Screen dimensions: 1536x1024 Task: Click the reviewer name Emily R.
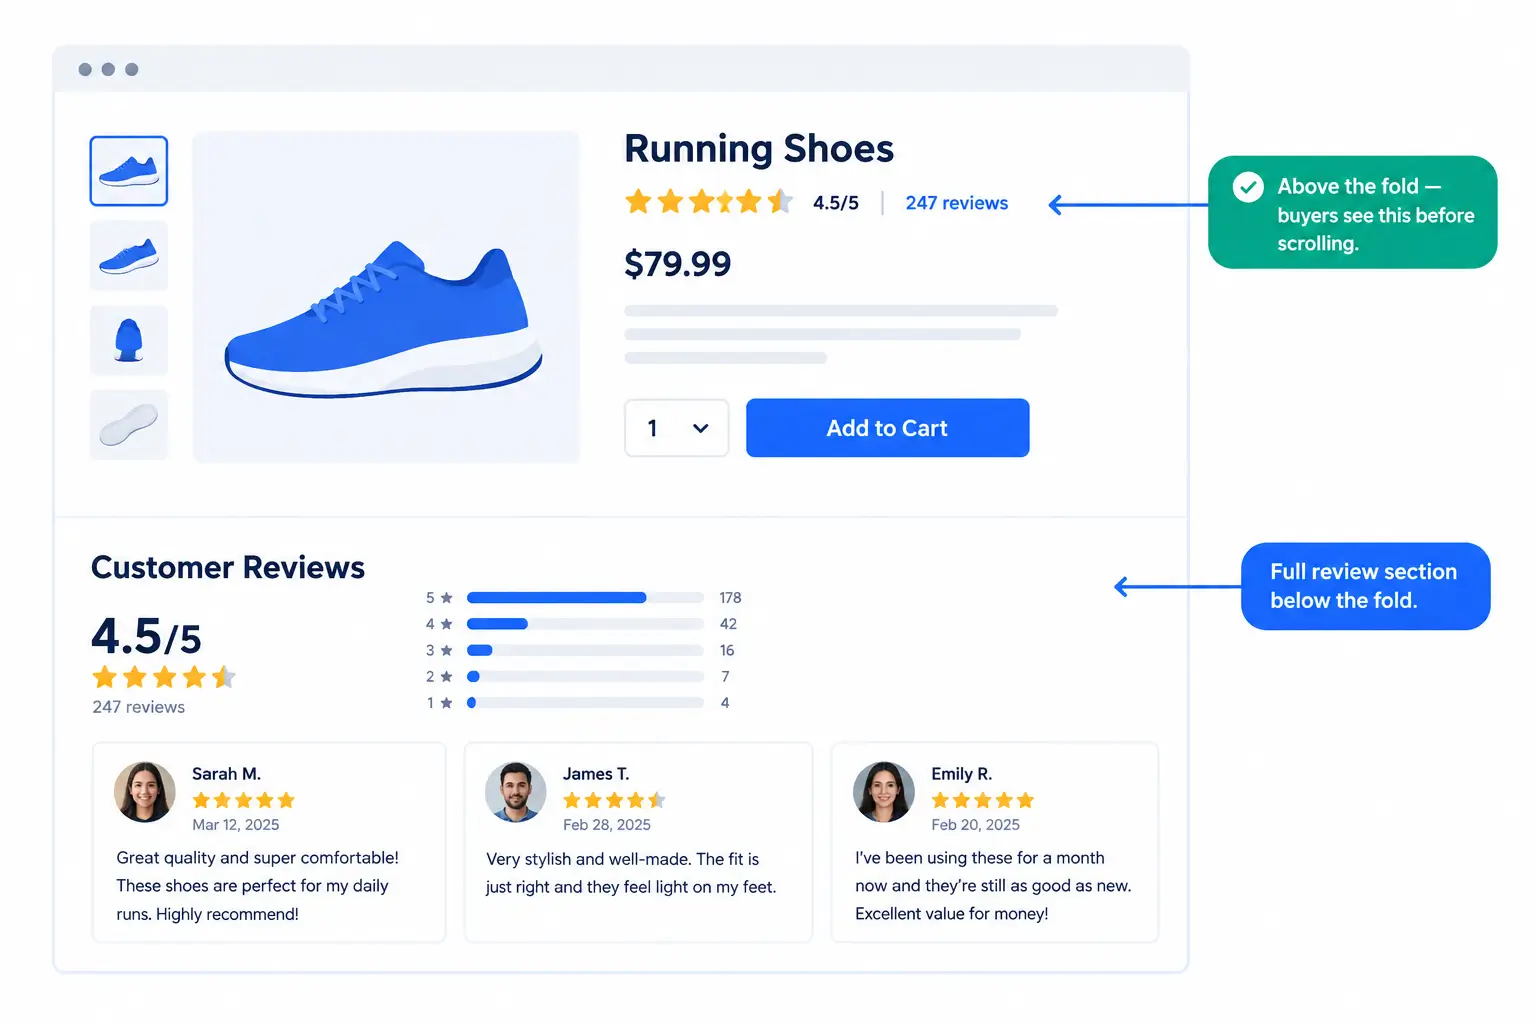pos(962,774)
